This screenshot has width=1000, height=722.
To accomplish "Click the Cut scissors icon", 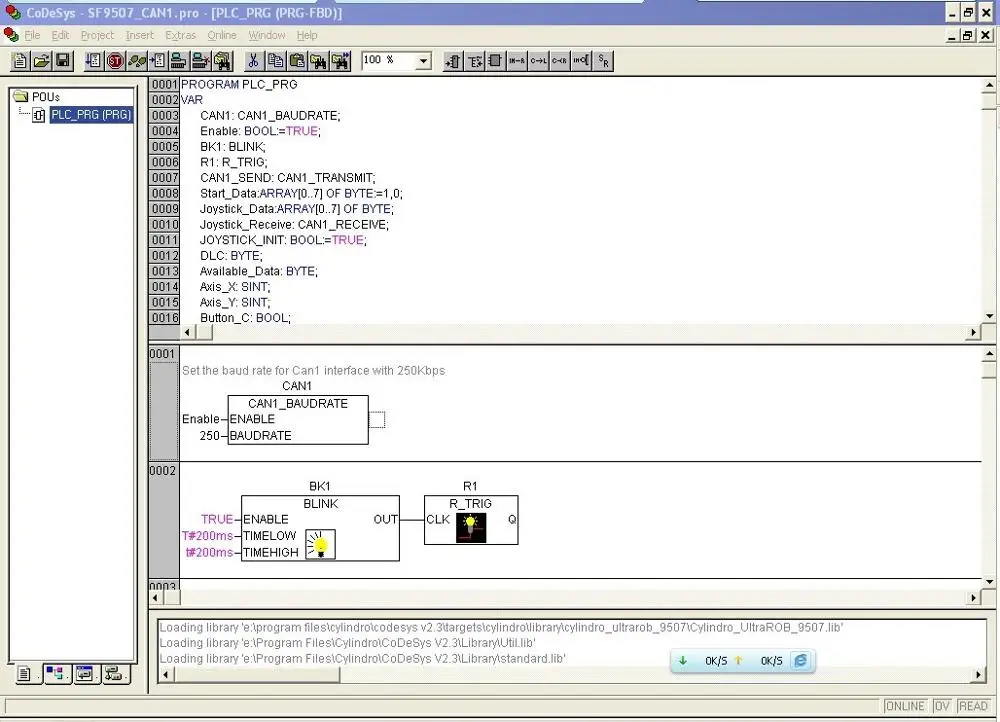I will 253,61.
